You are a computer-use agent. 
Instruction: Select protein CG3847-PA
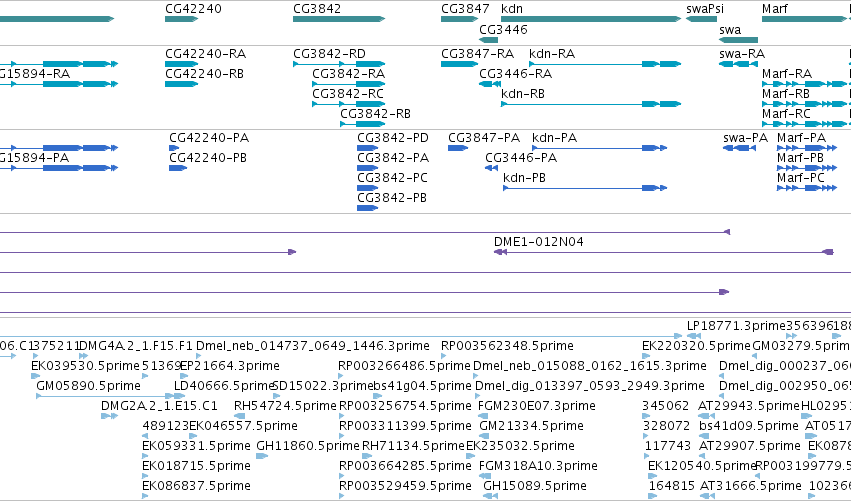tap(484, 138)
